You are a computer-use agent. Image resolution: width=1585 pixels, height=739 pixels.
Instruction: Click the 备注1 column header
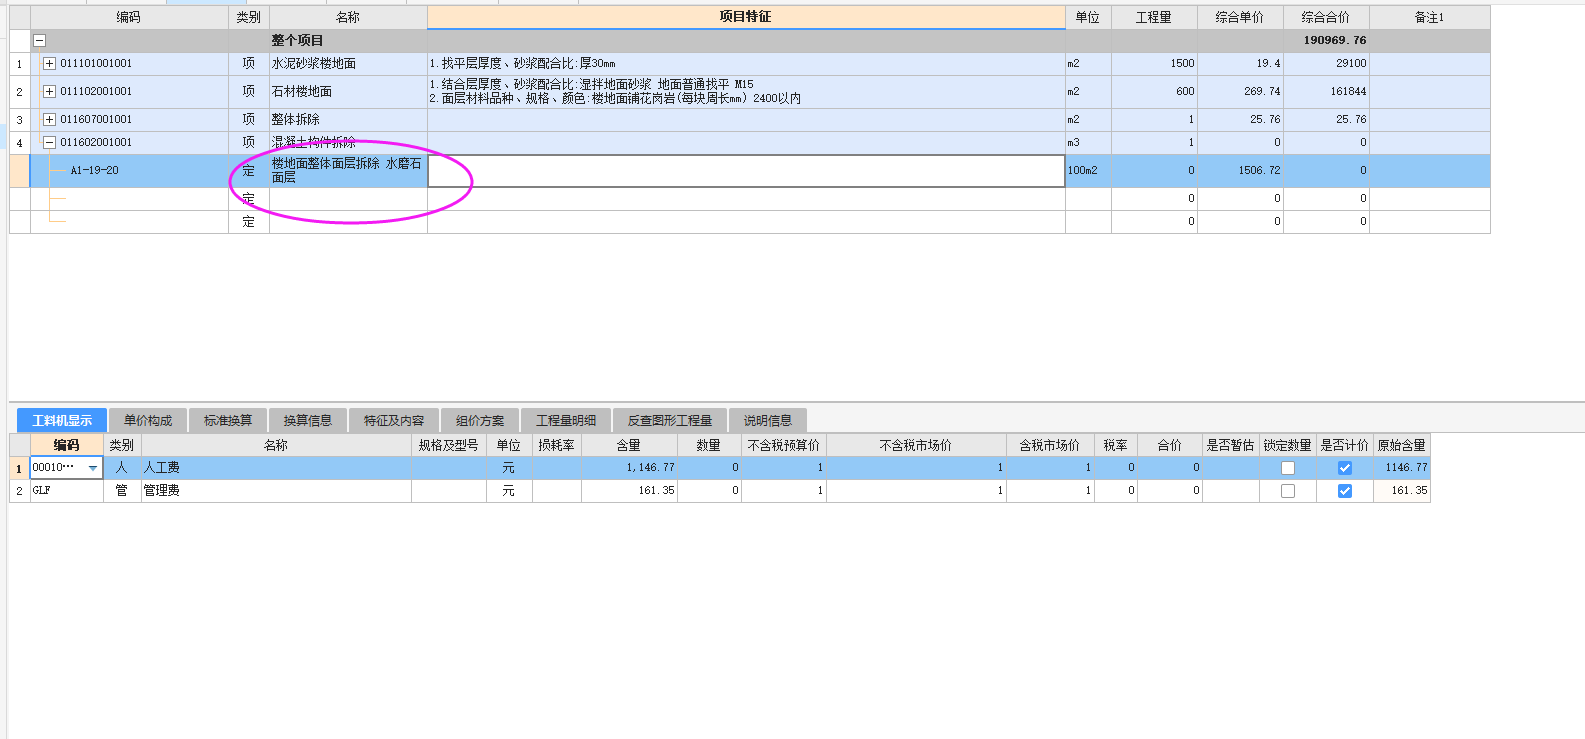click(x=1430, y=17)
